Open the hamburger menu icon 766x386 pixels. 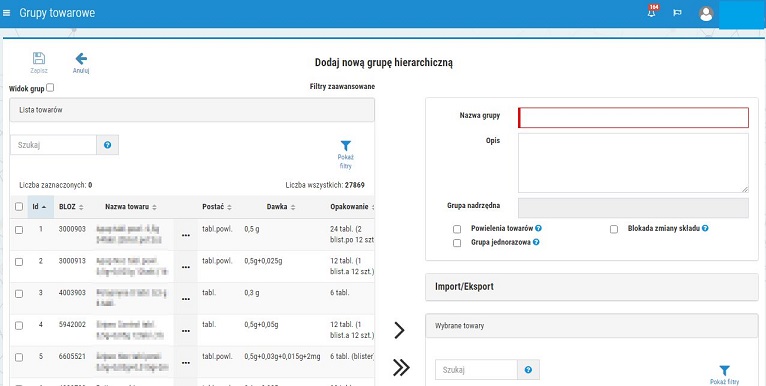coord(6,13)
